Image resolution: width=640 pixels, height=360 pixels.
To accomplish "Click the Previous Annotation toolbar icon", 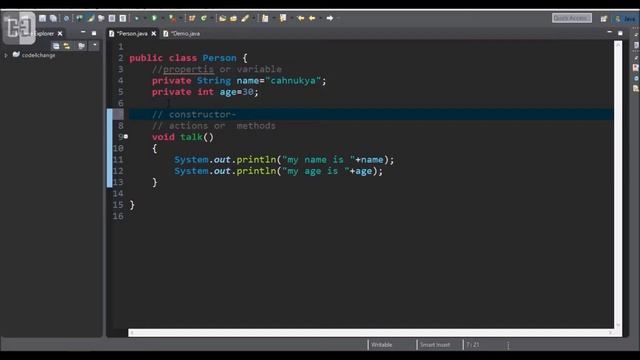I will pyautogui.click(x=283, y=18).
